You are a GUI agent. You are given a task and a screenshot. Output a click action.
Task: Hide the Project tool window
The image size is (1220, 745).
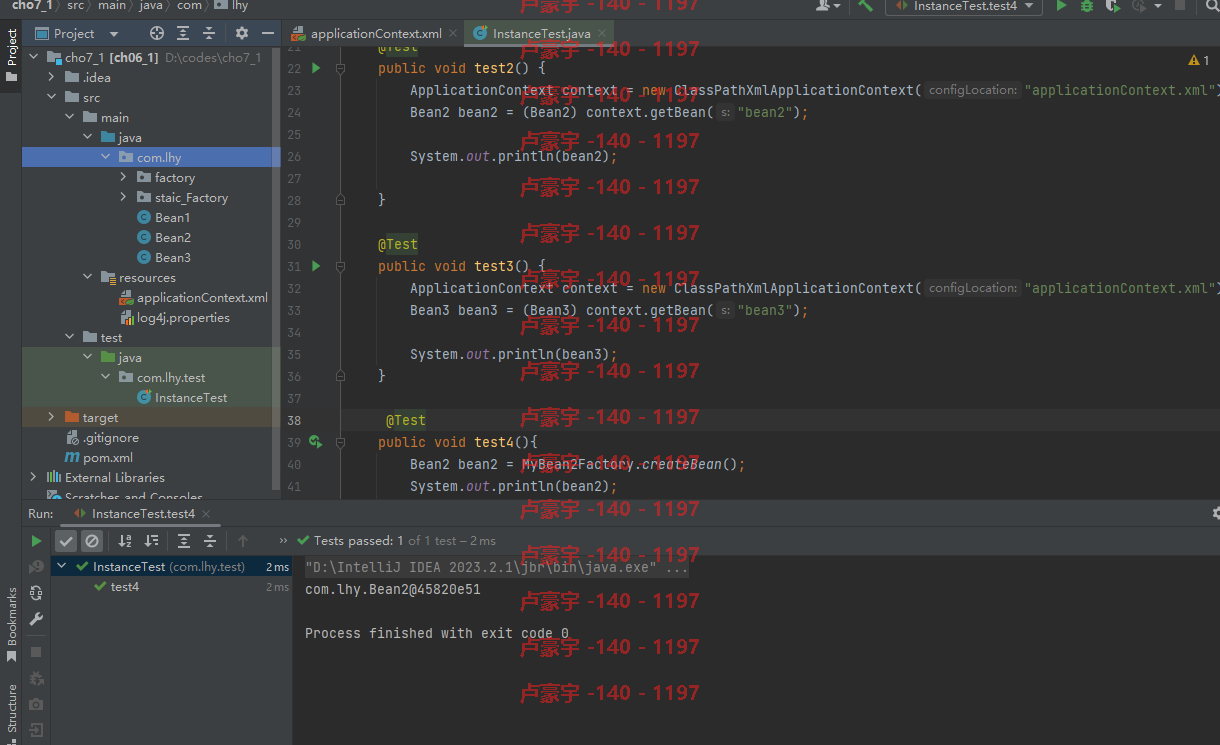[267, 33]
